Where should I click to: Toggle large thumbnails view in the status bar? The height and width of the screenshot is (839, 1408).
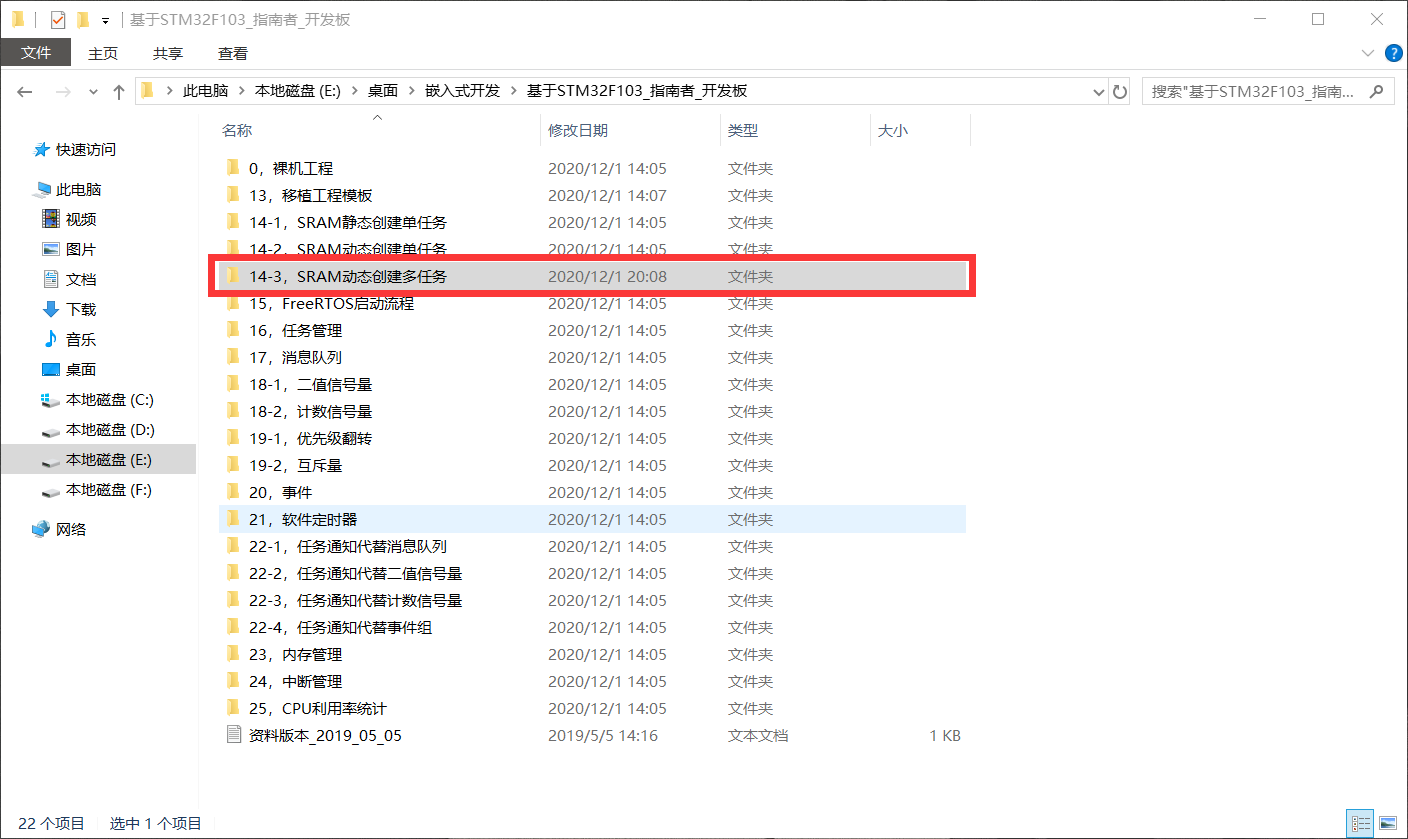(1388, 822)
